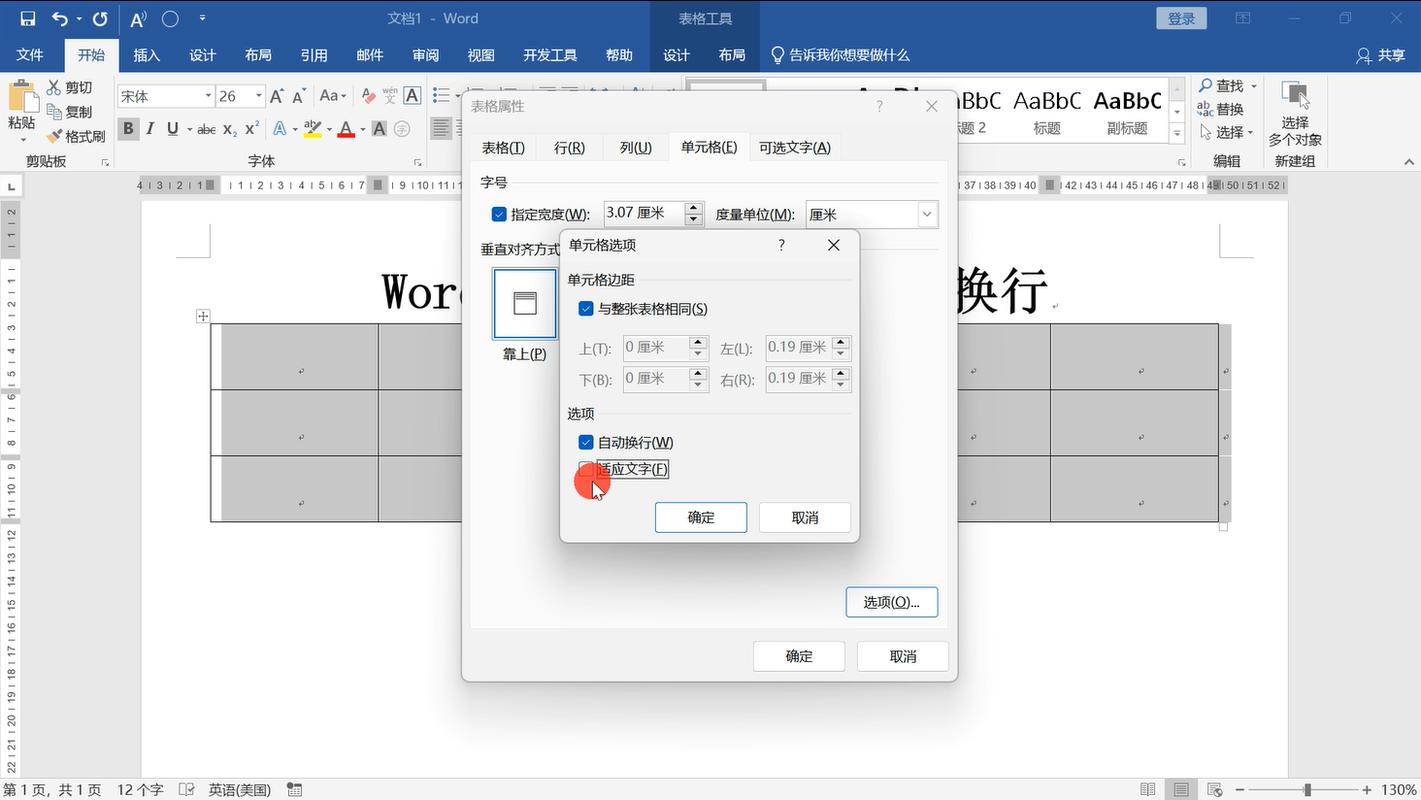Open the phonetic guide (wén) tool
Image resolution: width=1421 pixels, height=800 pixels.
[x=389, y=96]
